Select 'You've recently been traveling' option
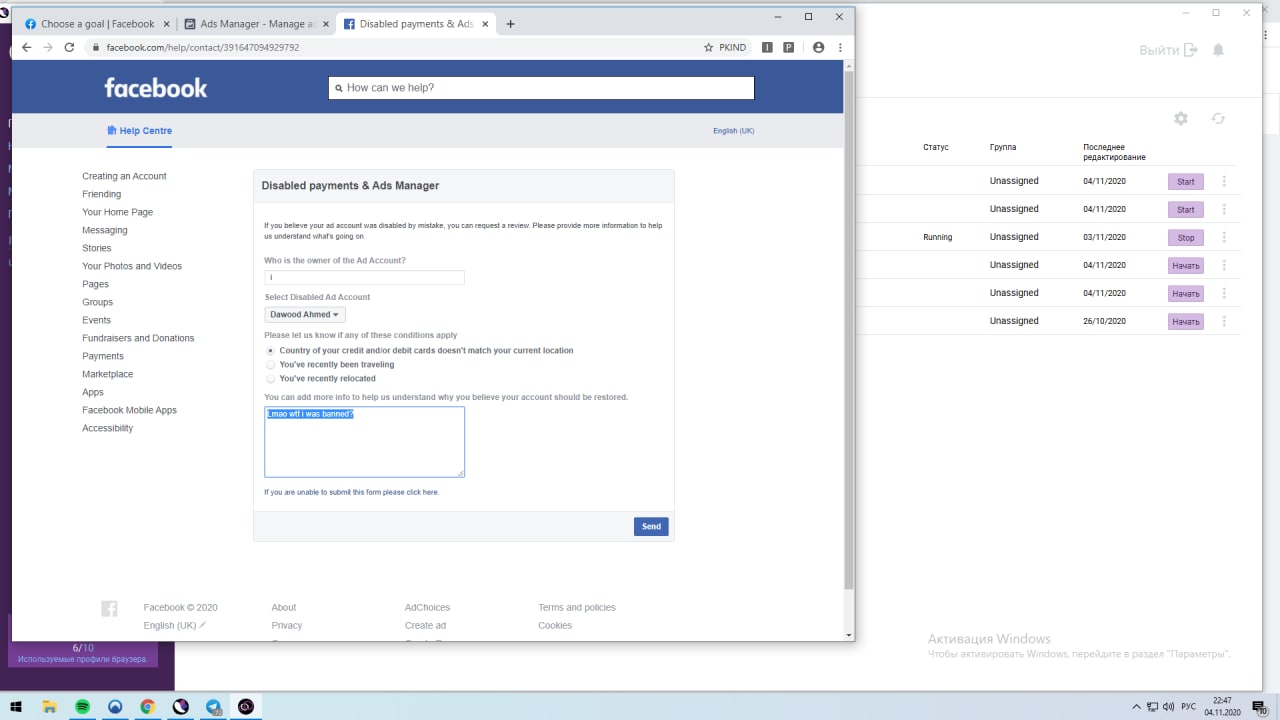This screenshot has height=720, width=1280. pos(270,365)
